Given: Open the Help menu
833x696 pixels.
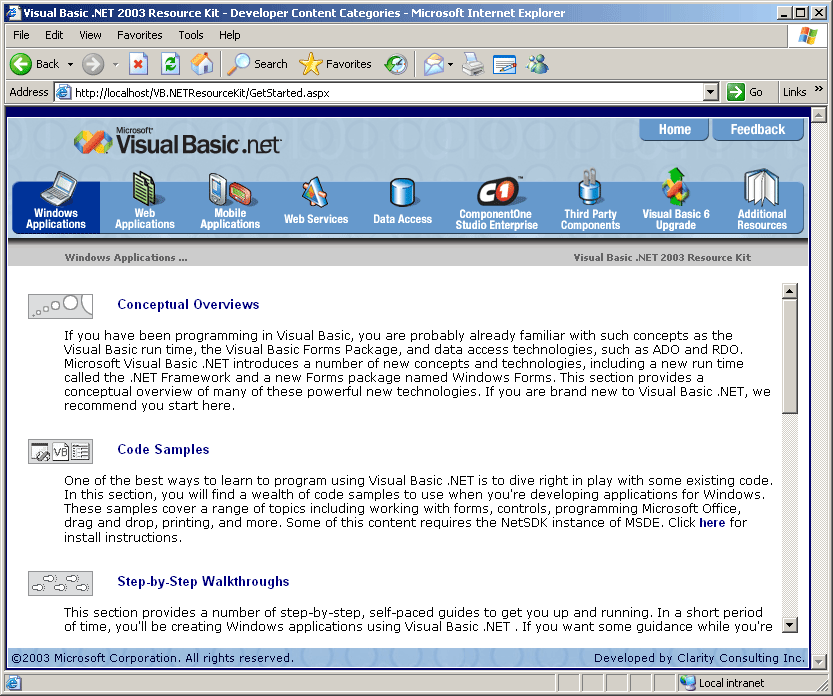Looking at the screenshot, I should [230, 35].
